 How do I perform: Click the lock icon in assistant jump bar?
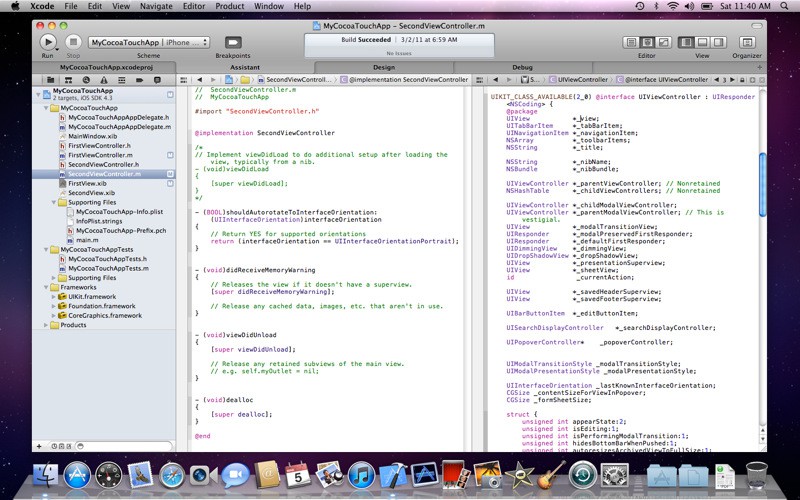(742, 80)
